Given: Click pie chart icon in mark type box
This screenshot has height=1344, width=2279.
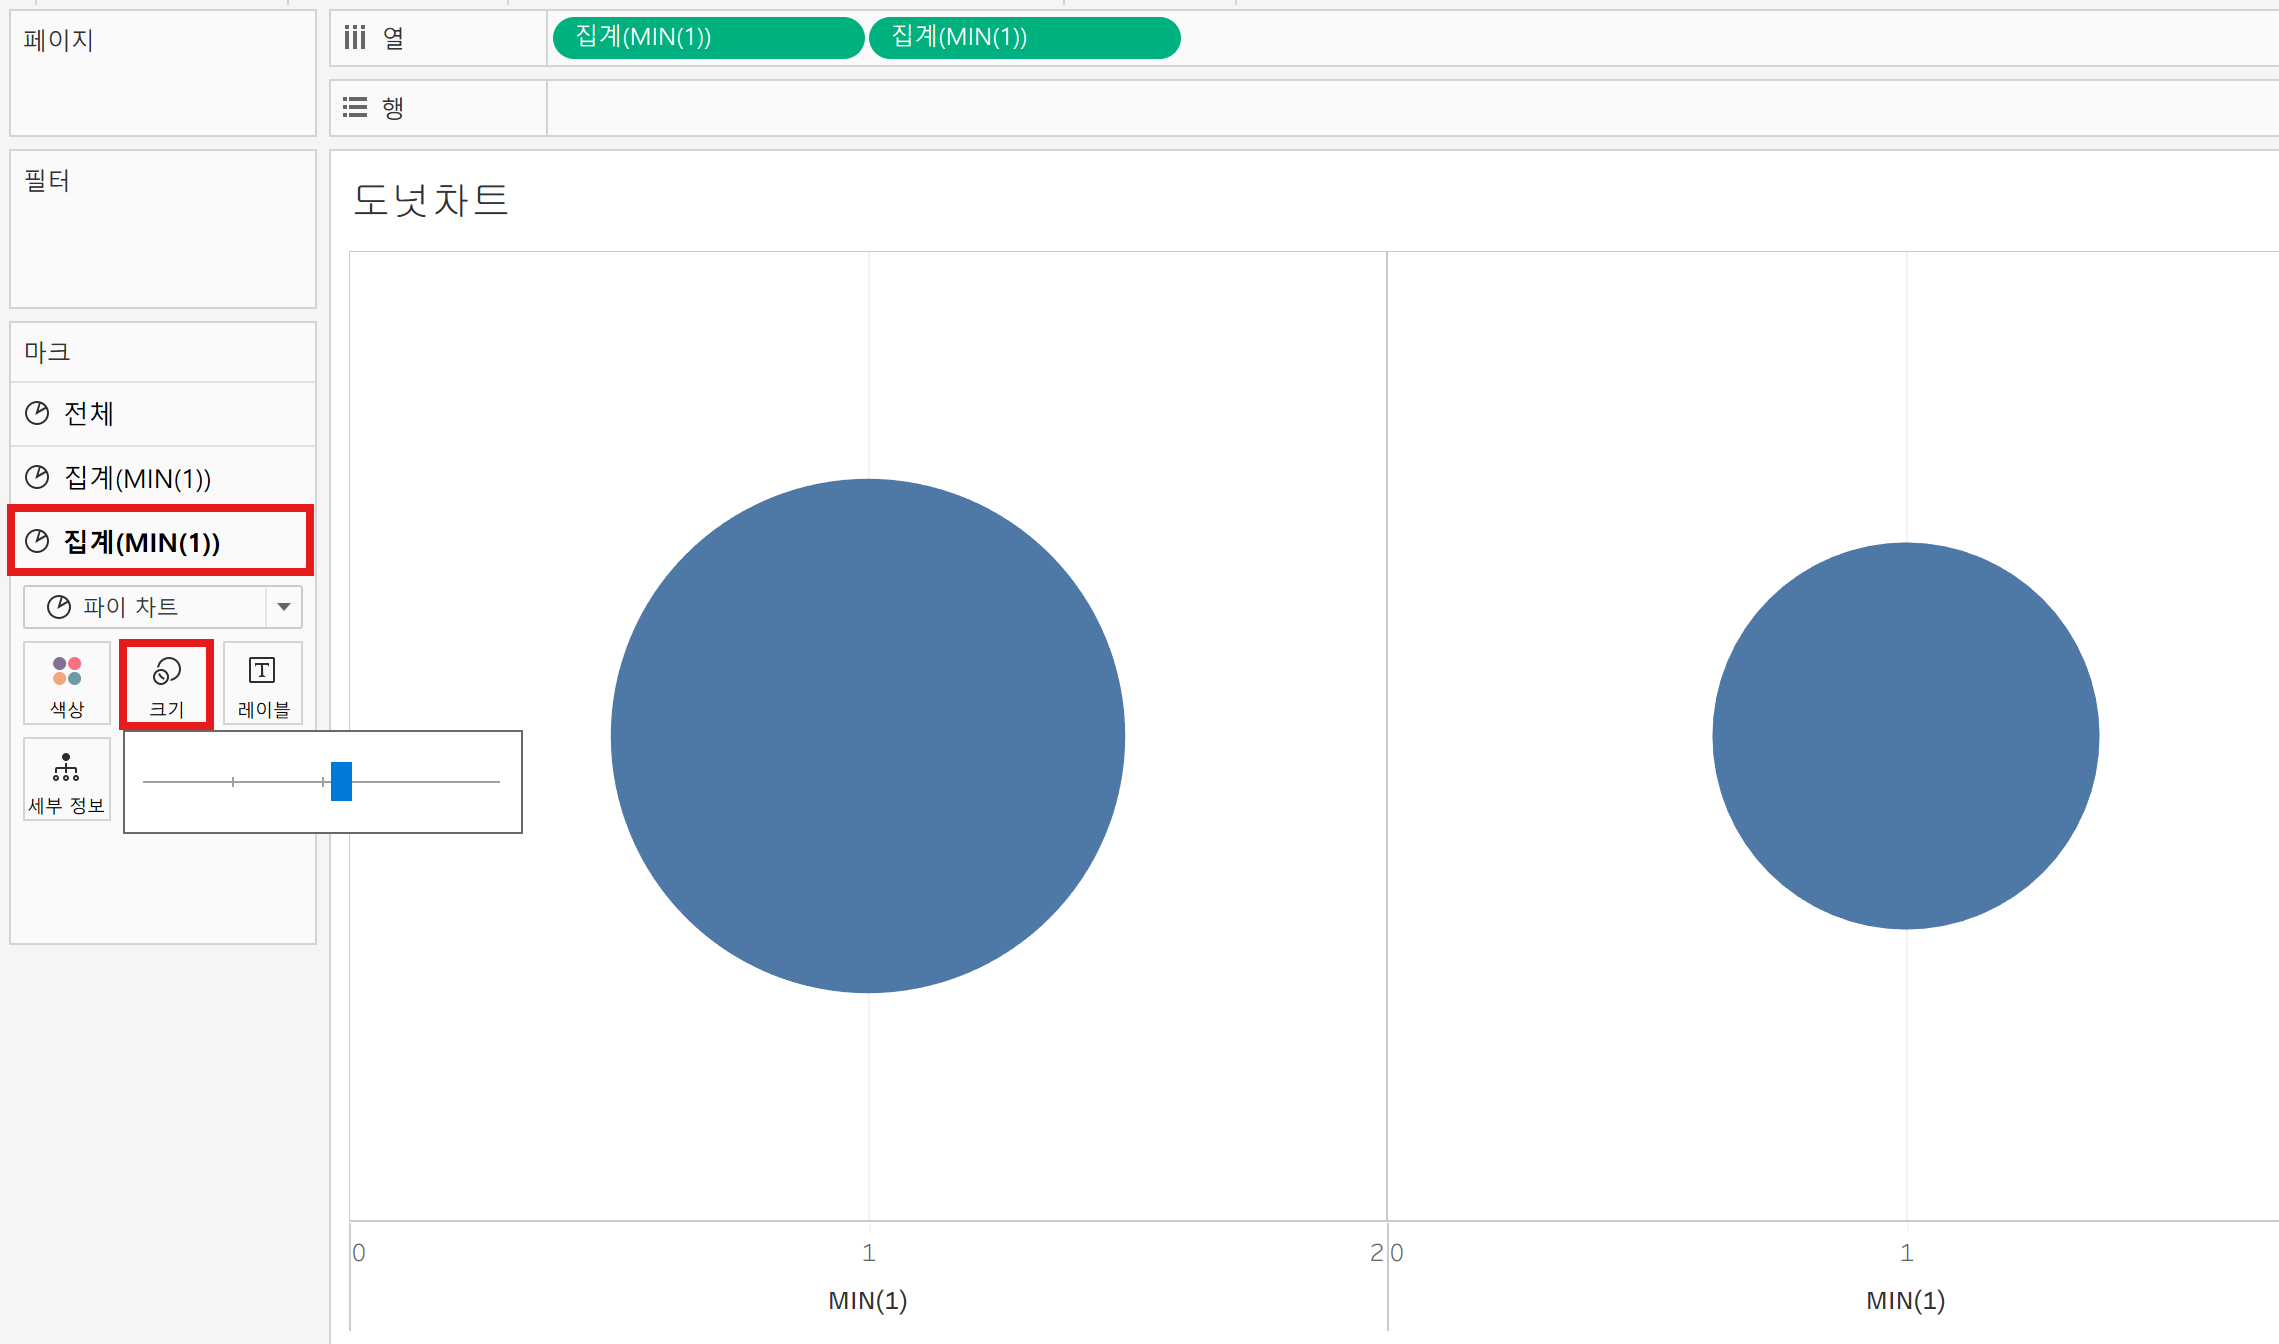Looking at the screenshot, I should click(59, 607).
